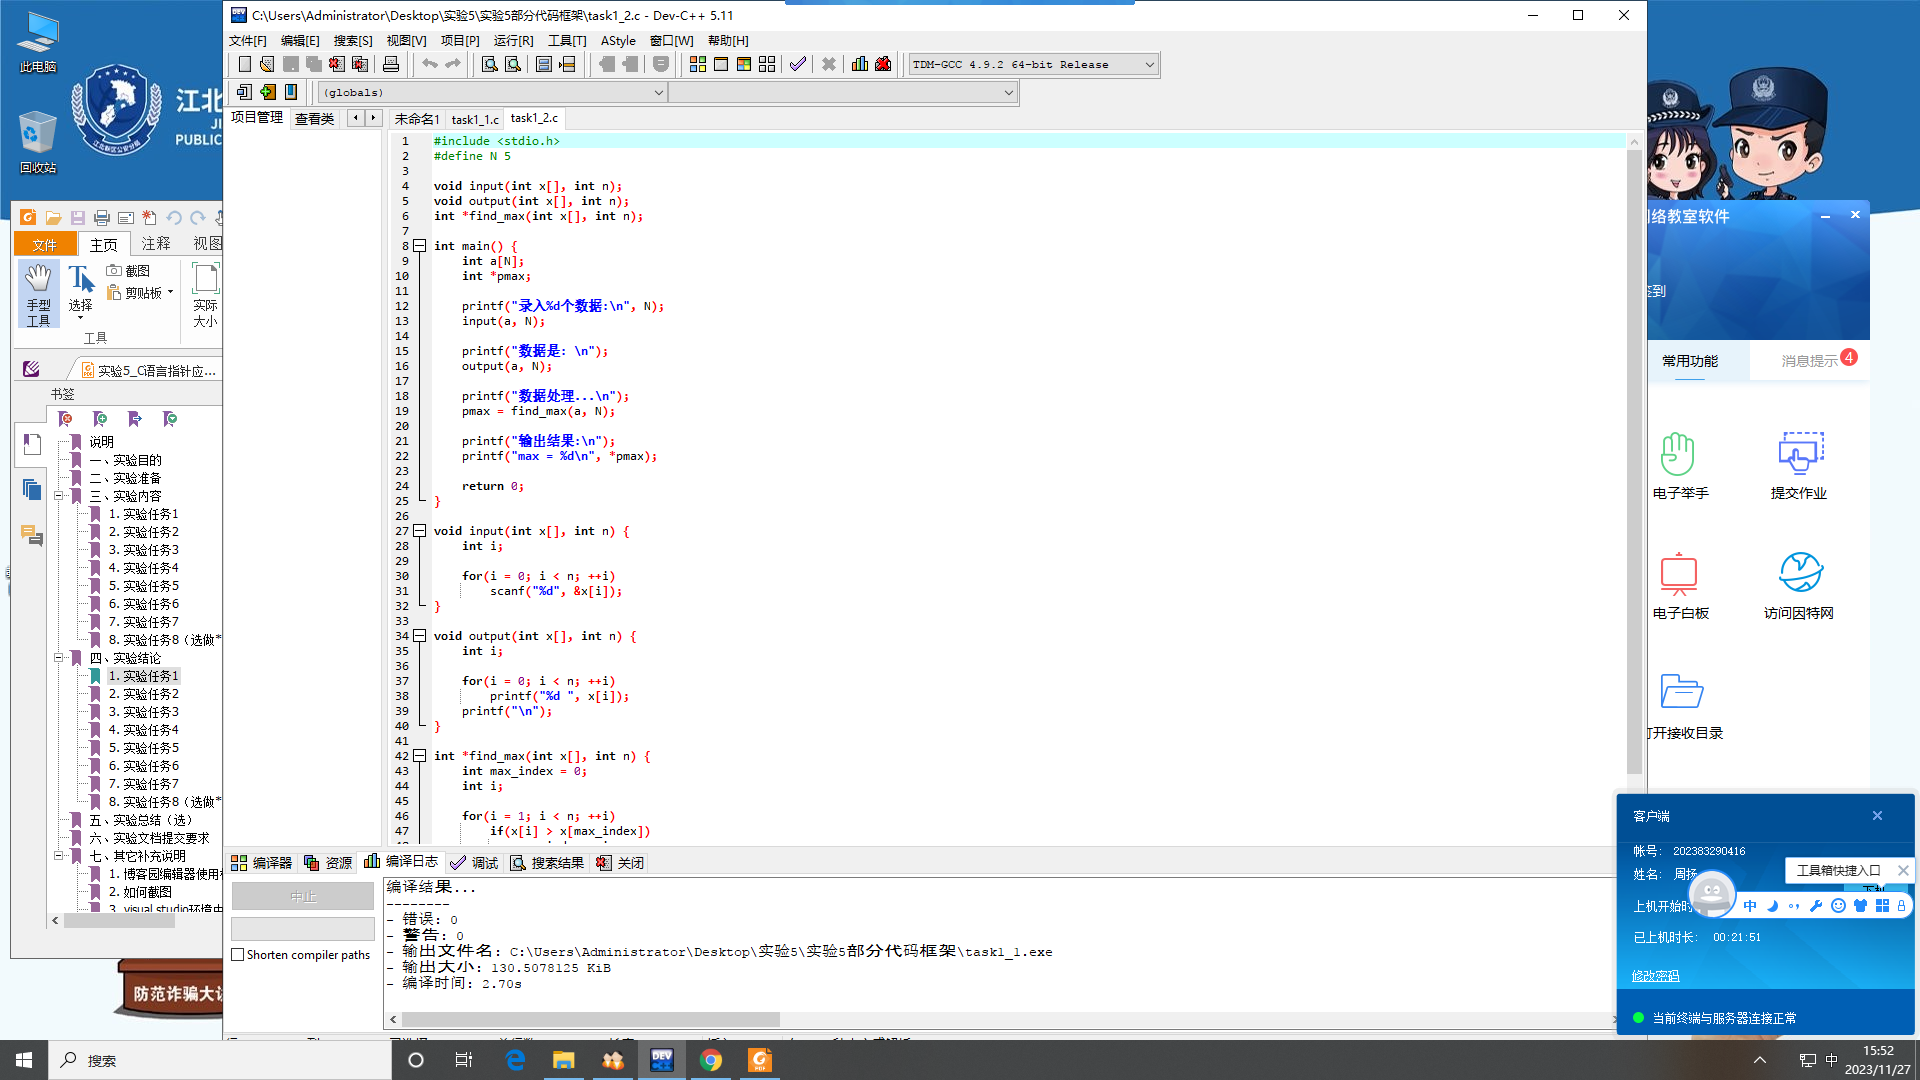Open the 运行[R] menu

click(513, 40)
